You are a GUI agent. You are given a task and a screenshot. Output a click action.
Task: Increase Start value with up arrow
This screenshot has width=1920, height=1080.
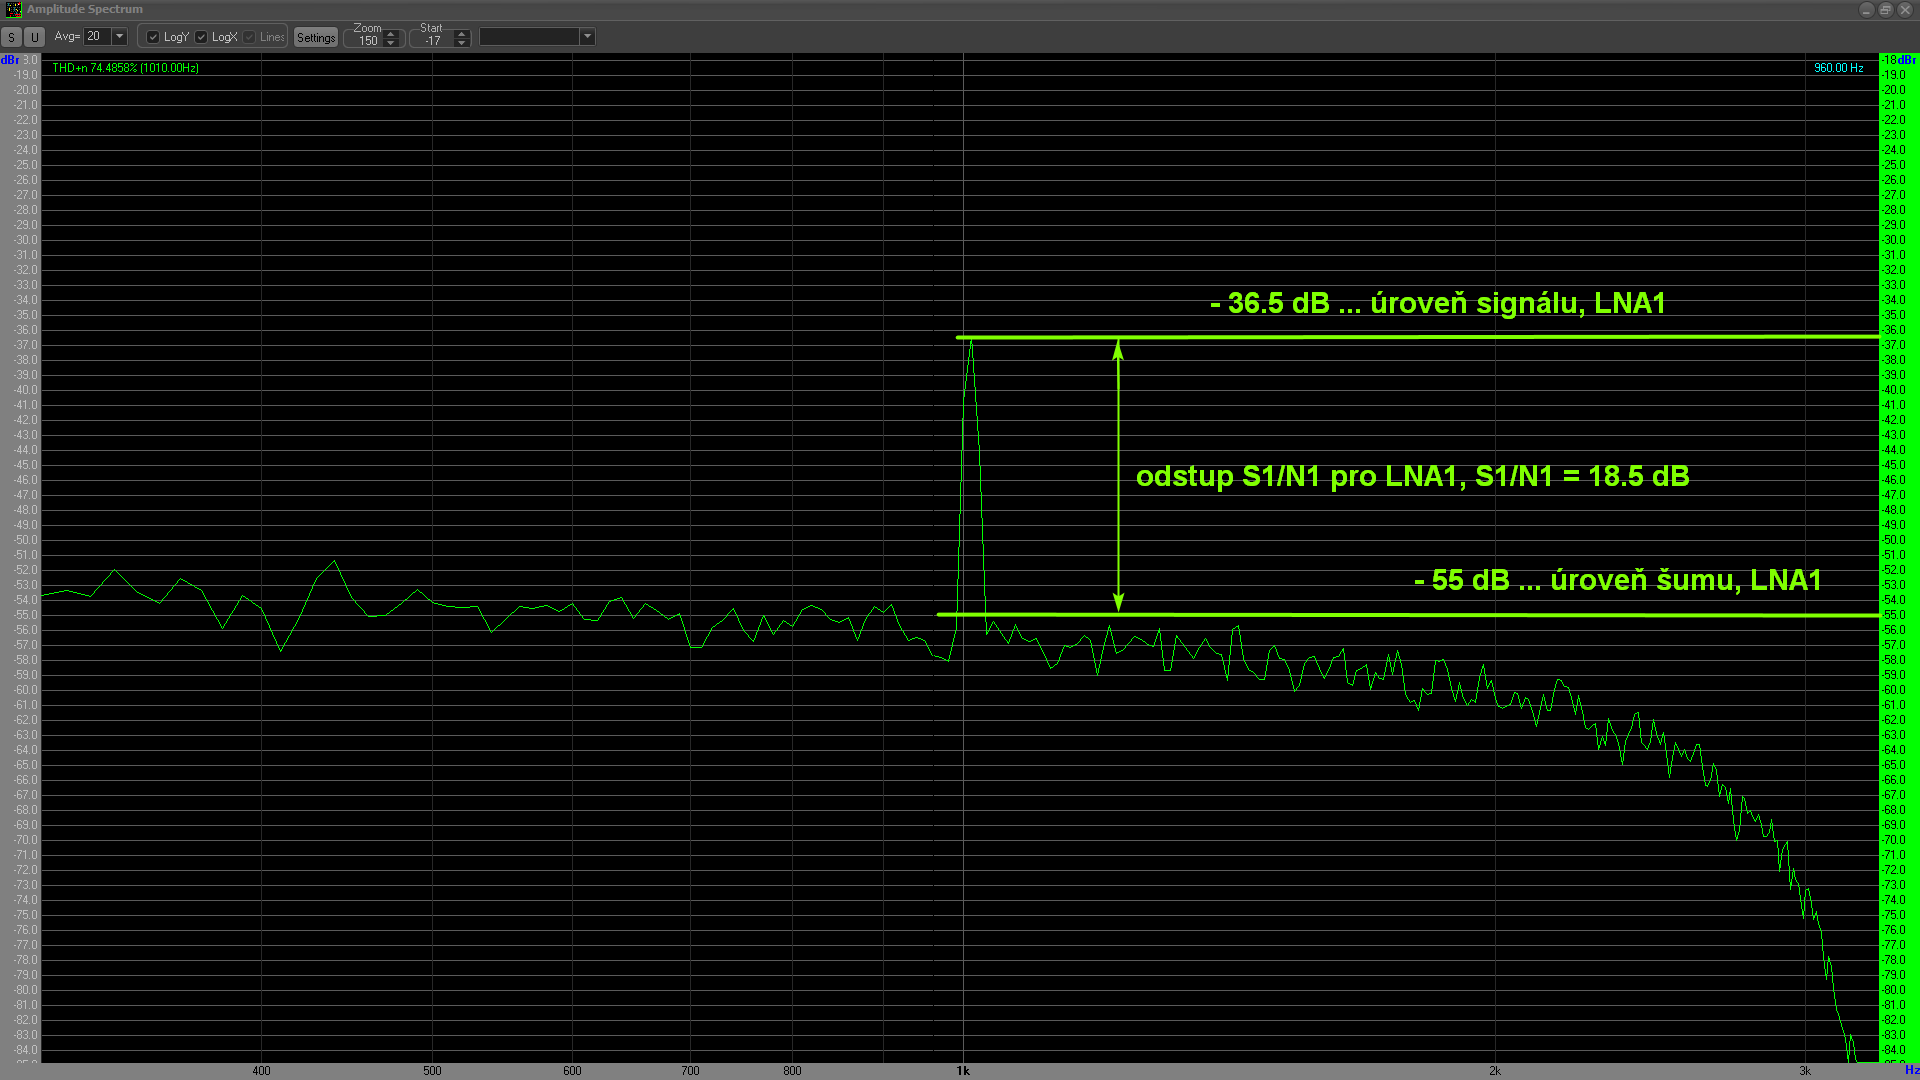click(461, 34)
